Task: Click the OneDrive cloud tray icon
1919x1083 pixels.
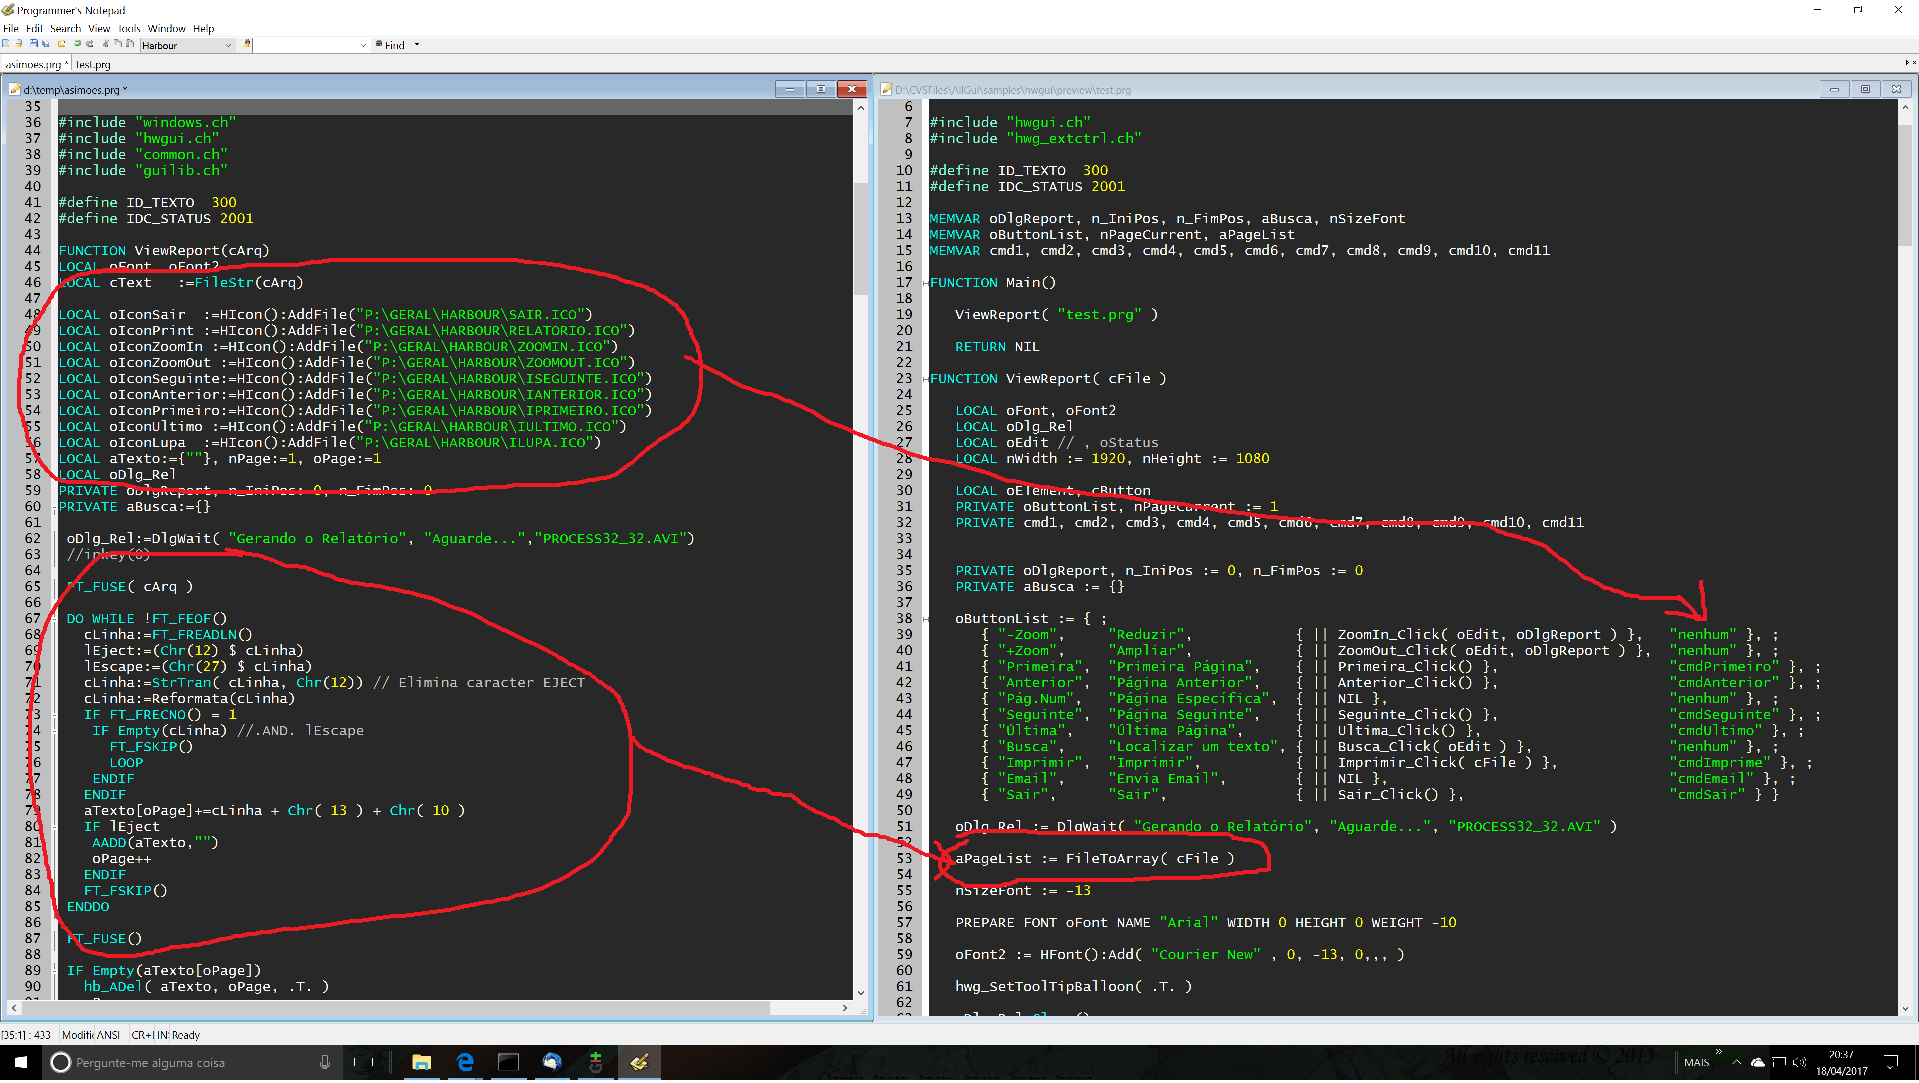Action: click(1757, 1062)
